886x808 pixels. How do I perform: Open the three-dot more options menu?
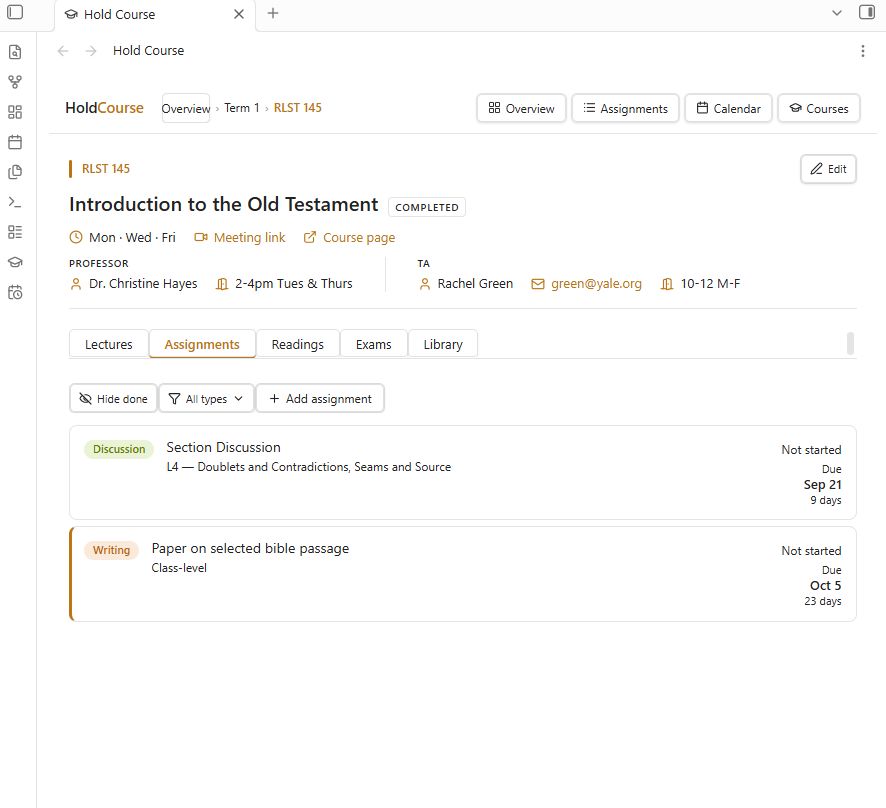pyautogui.click(x=862, y=51)
